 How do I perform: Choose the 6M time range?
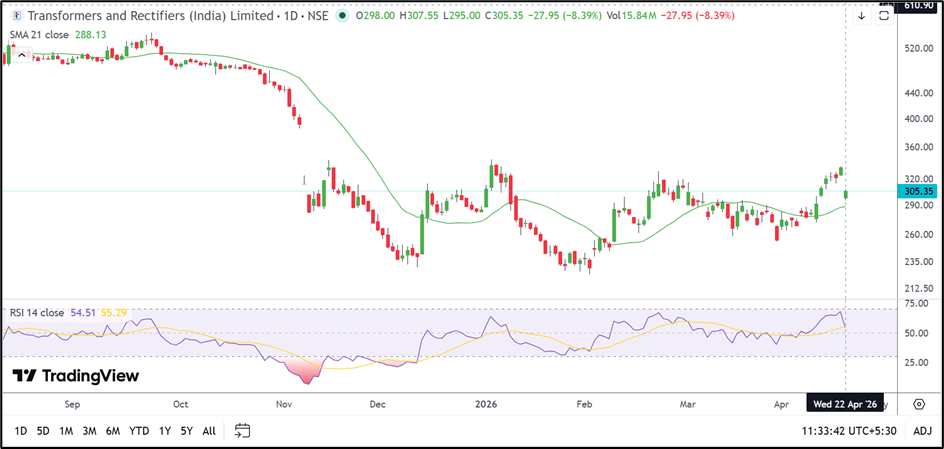pyautogui.click(x=114, y=431)
